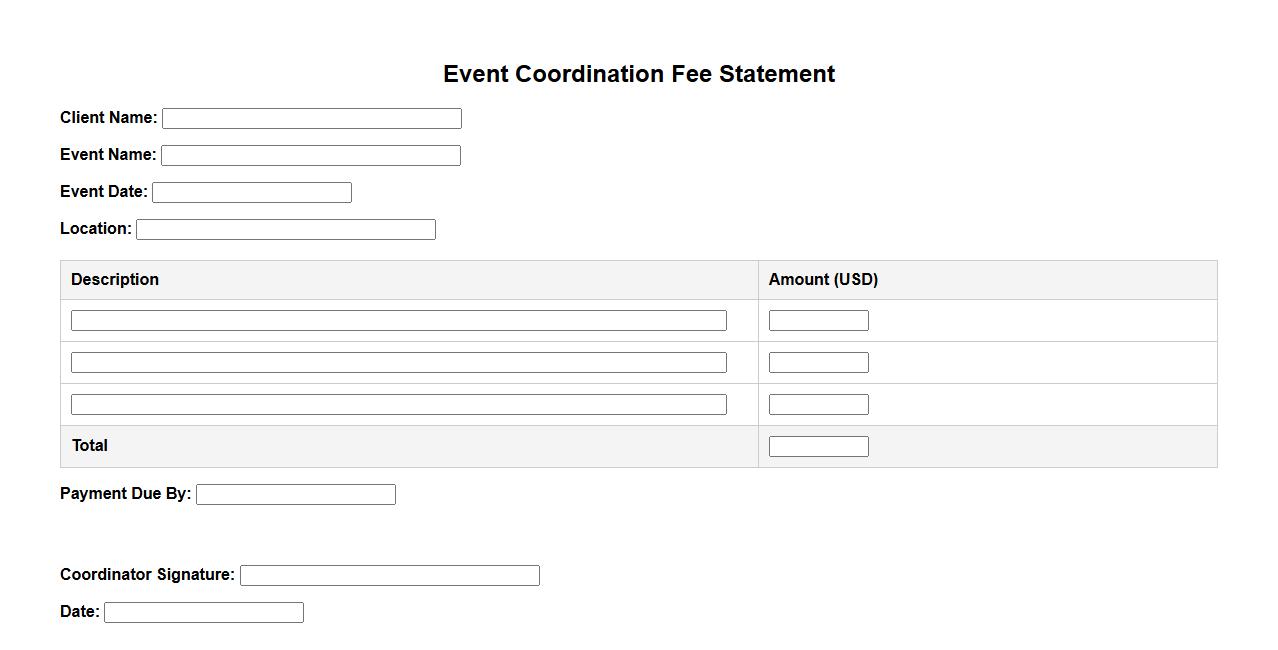
Task: Focus the Event Name text box
Action: [x=310, y=156]
